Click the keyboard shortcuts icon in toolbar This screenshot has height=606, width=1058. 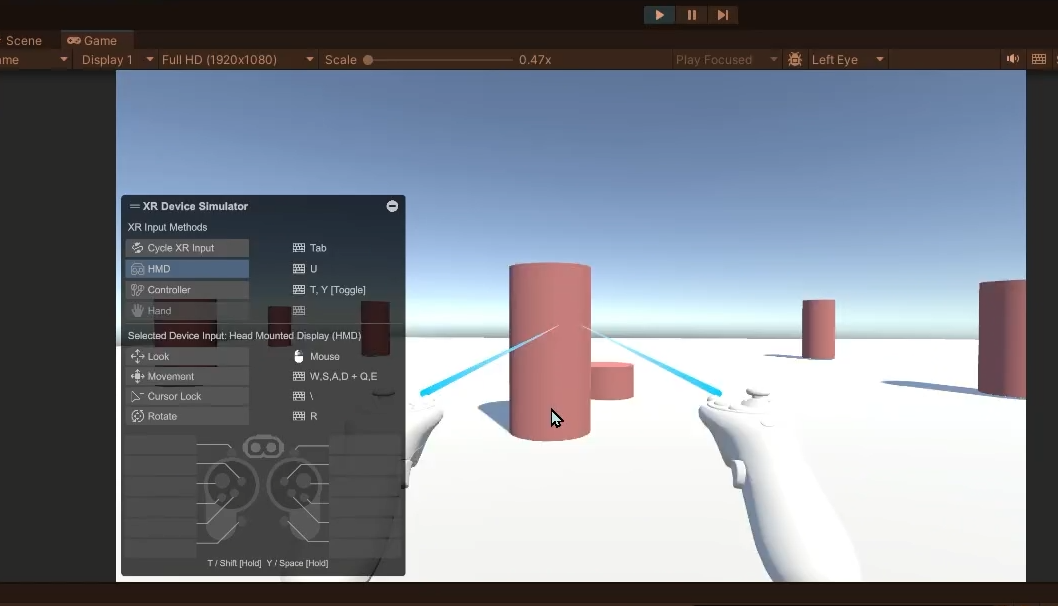(x=1039, y=59)
